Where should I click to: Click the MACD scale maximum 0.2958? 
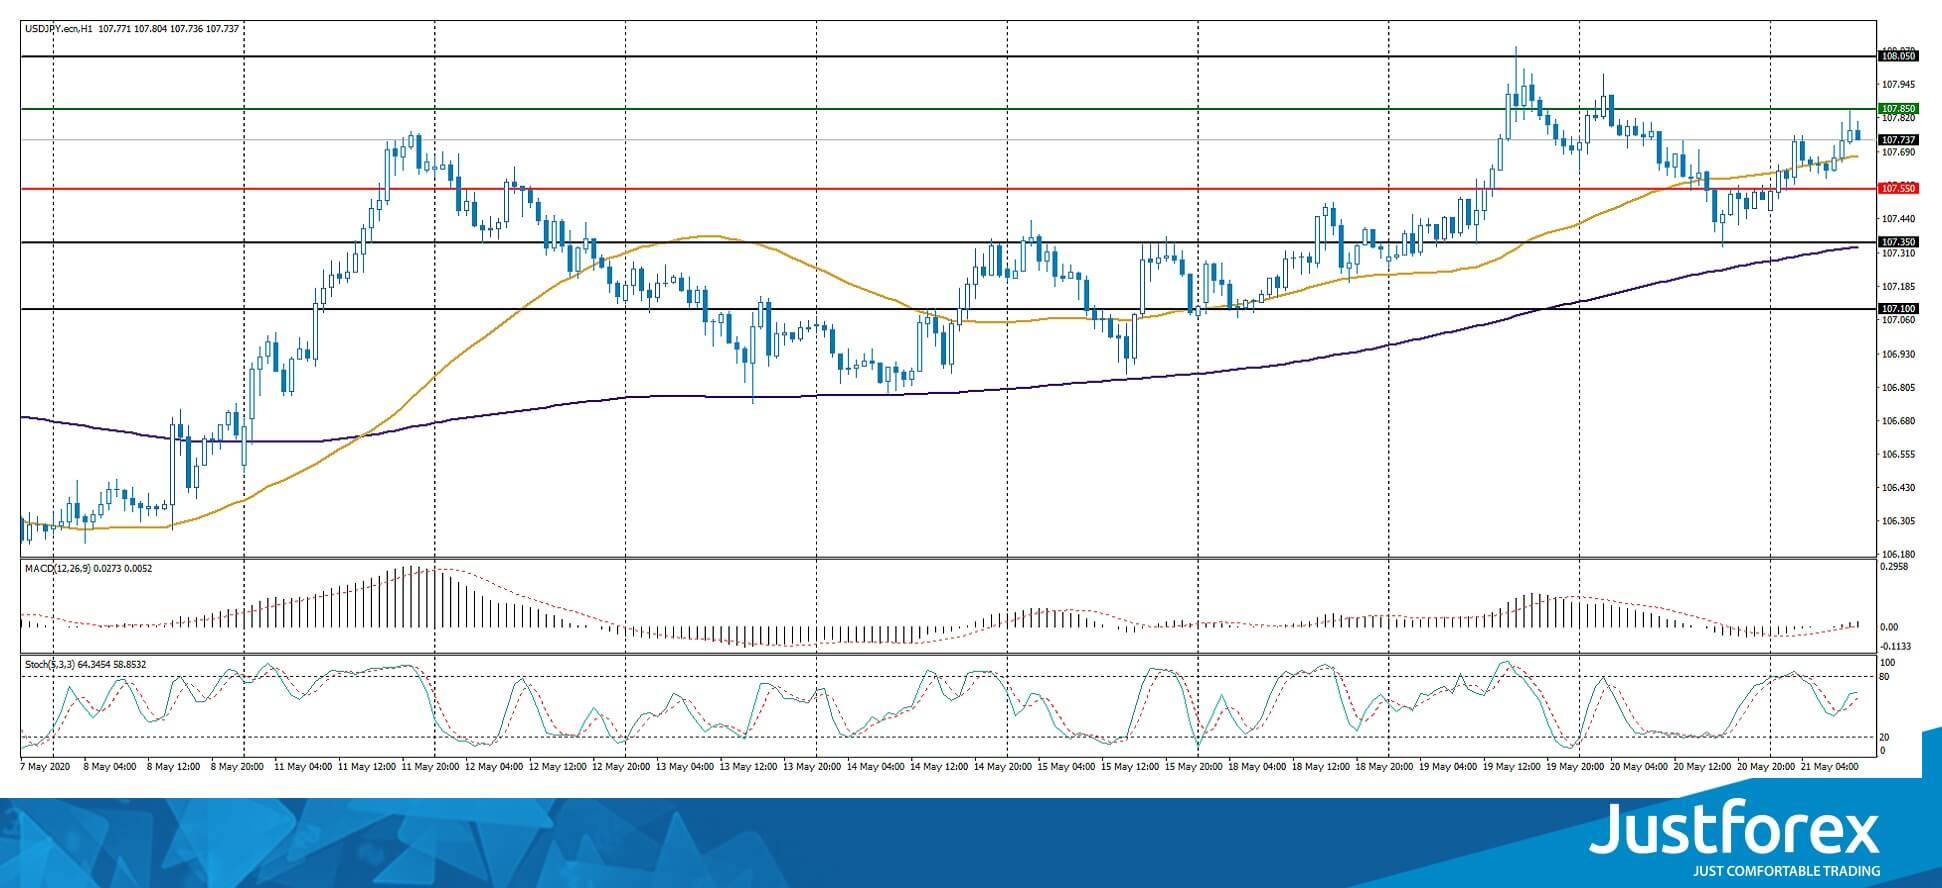(x=1895, y=567)
